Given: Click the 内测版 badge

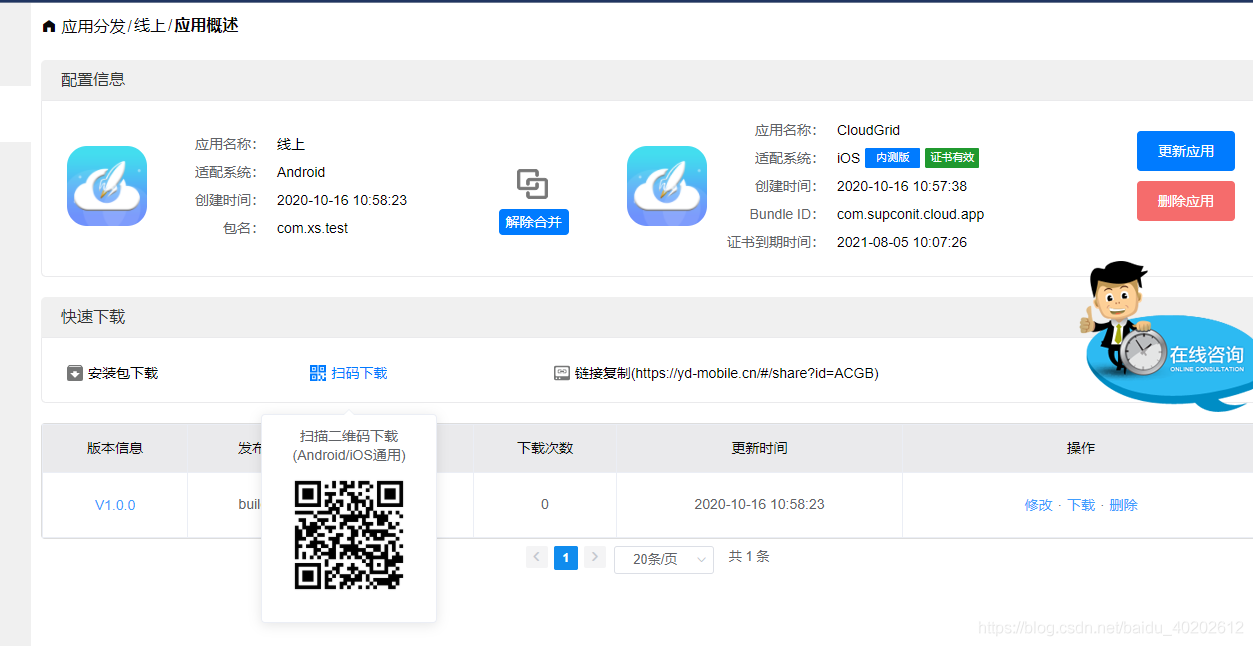Looking at the screenshot, I should 892,158.
